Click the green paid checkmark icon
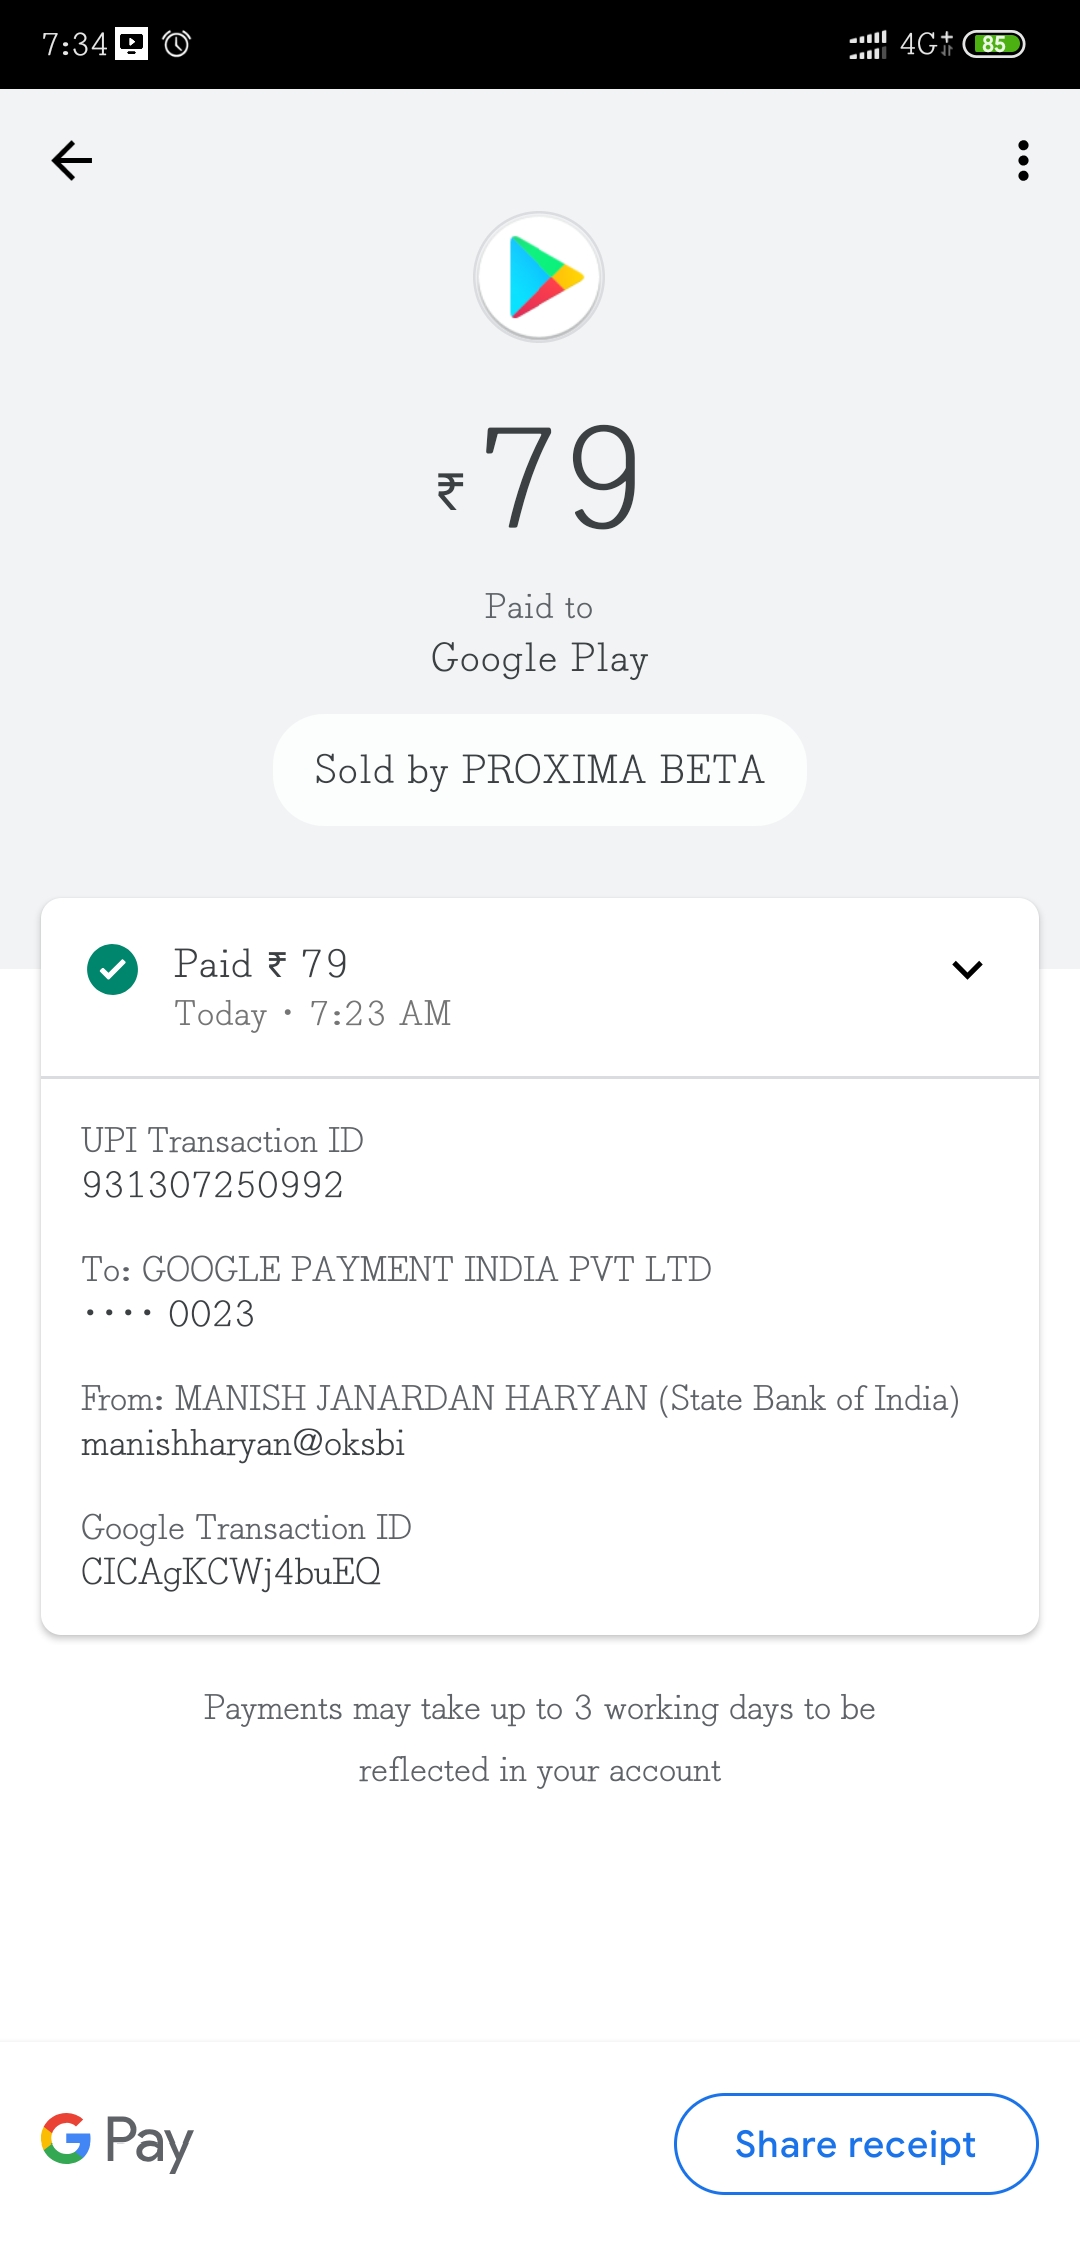This screenshot has height=2246, width=1080. point(113,969)
